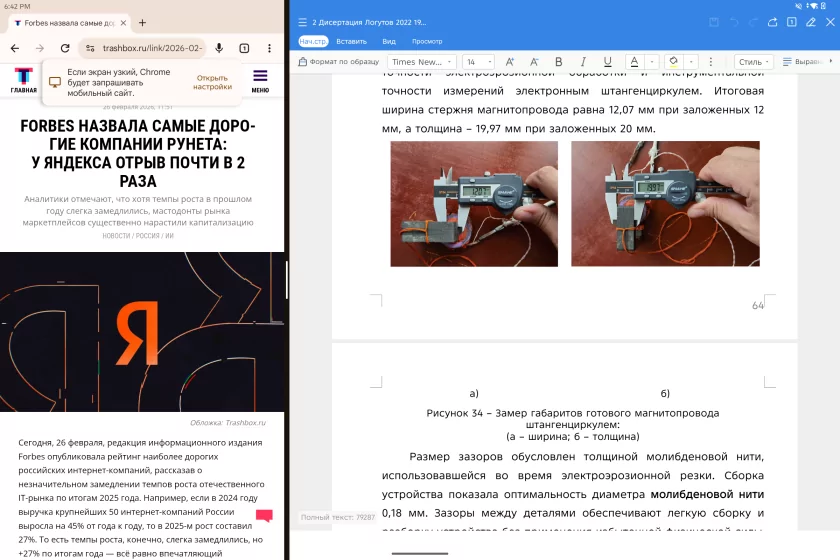The width and height of the screenshot is (840, 560).
Task: Click Формат по образцу format painter
Action: pos(338,62)
